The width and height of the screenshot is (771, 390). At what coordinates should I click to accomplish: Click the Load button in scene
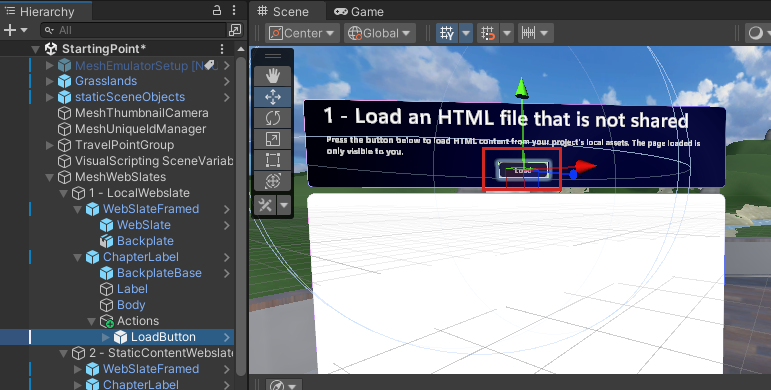523,170
